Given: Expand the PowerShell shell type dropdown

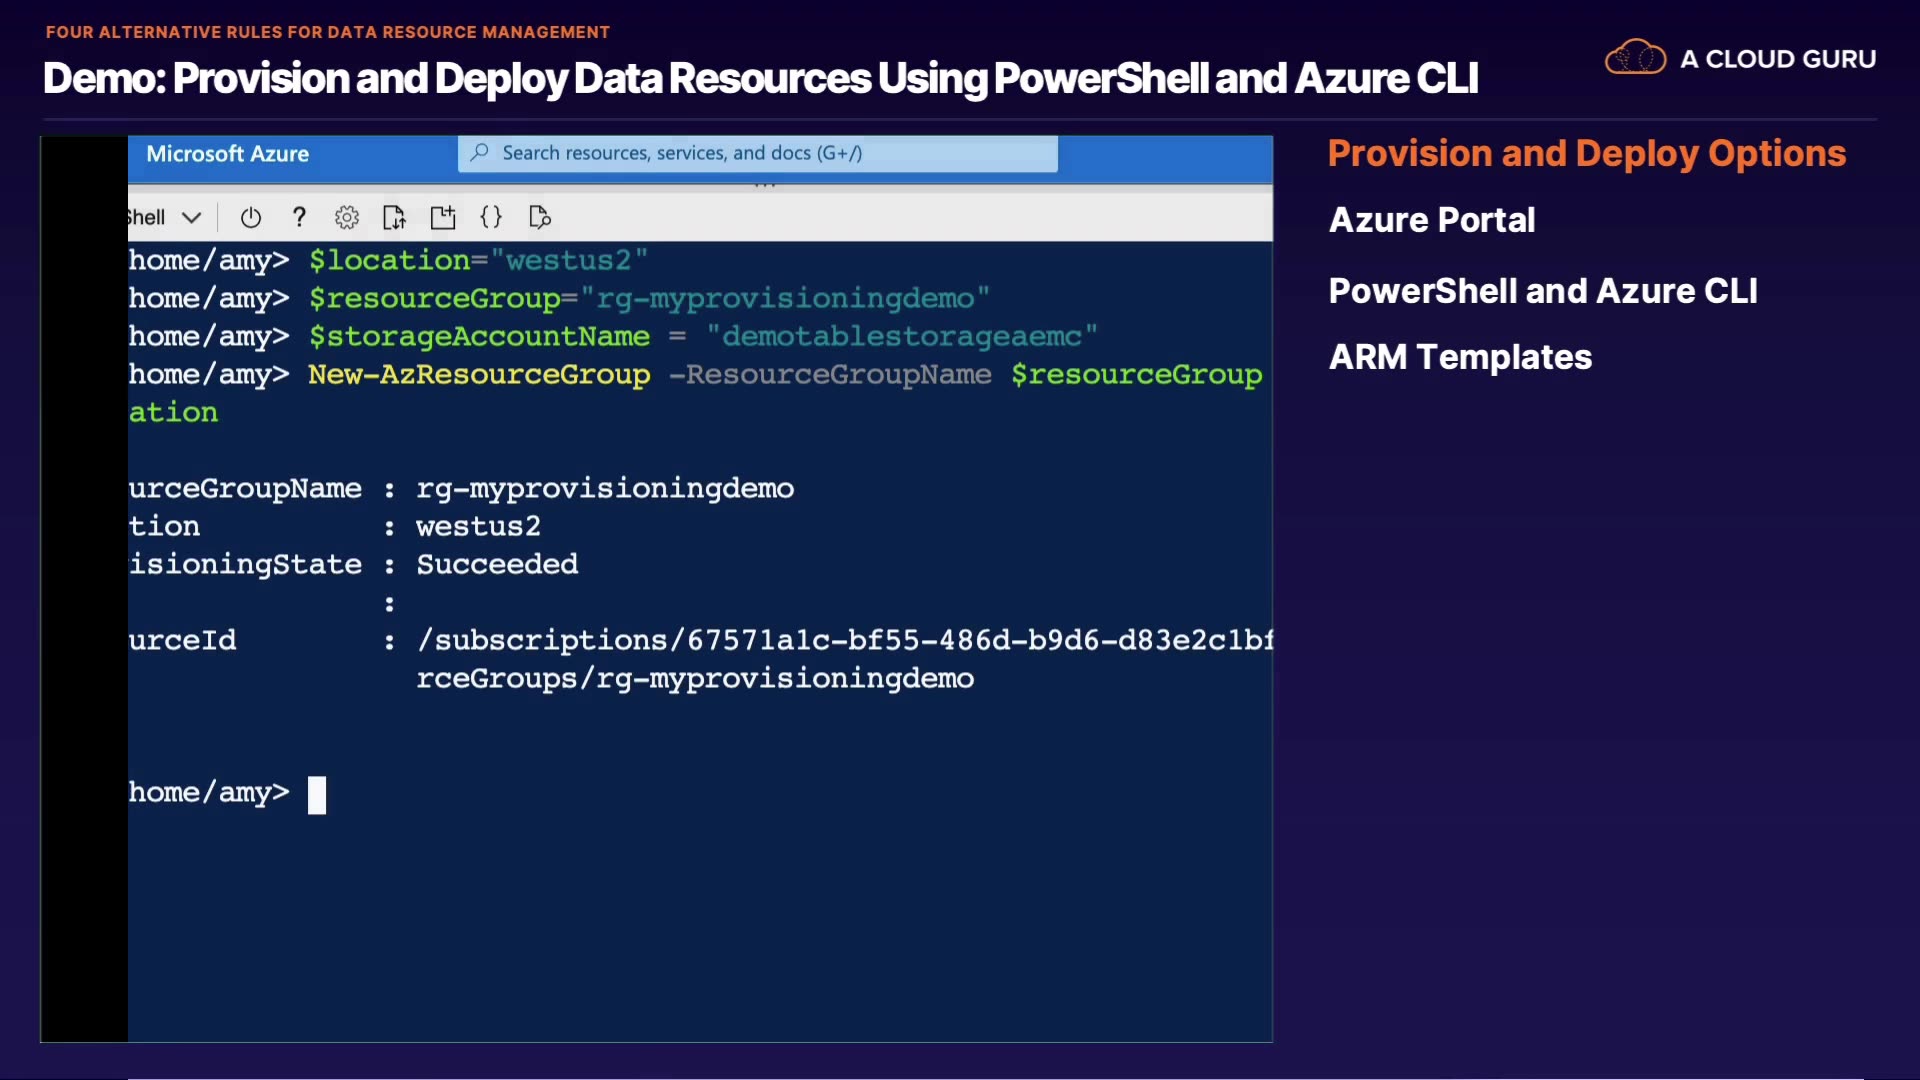Looking at the screenshot, I should (x=191, y=217).
